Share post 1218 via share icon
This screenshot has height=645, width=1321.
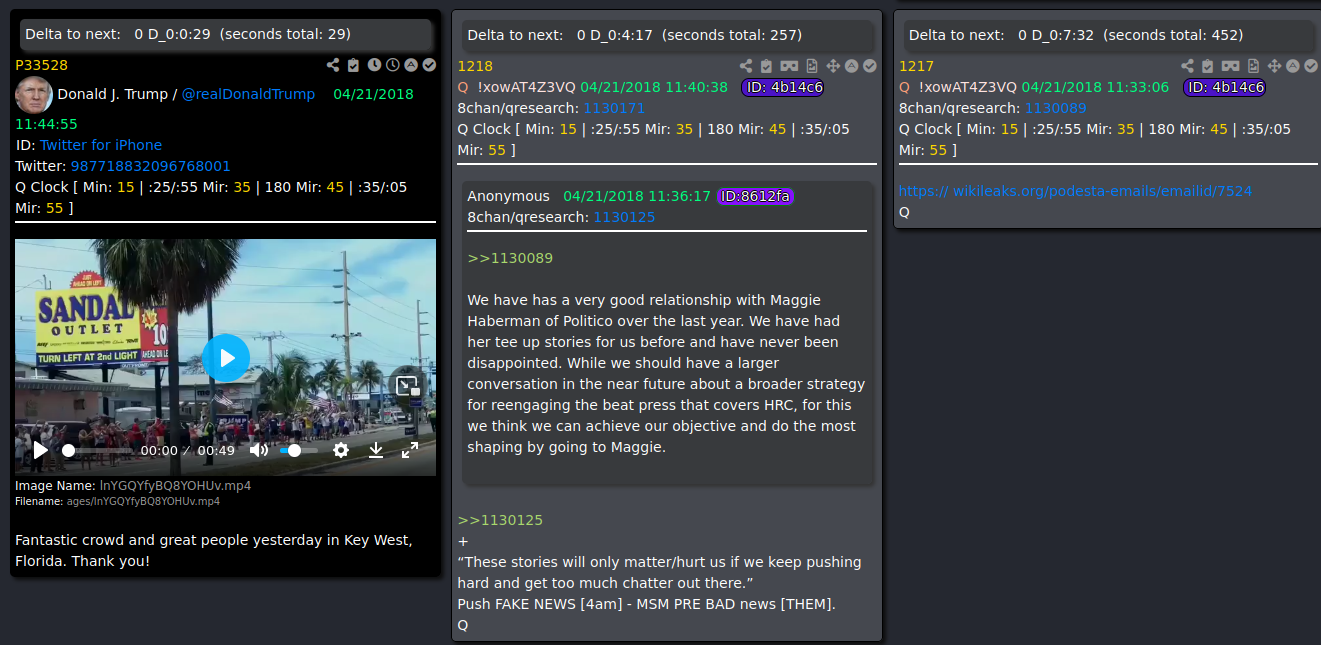pos(746,66)
